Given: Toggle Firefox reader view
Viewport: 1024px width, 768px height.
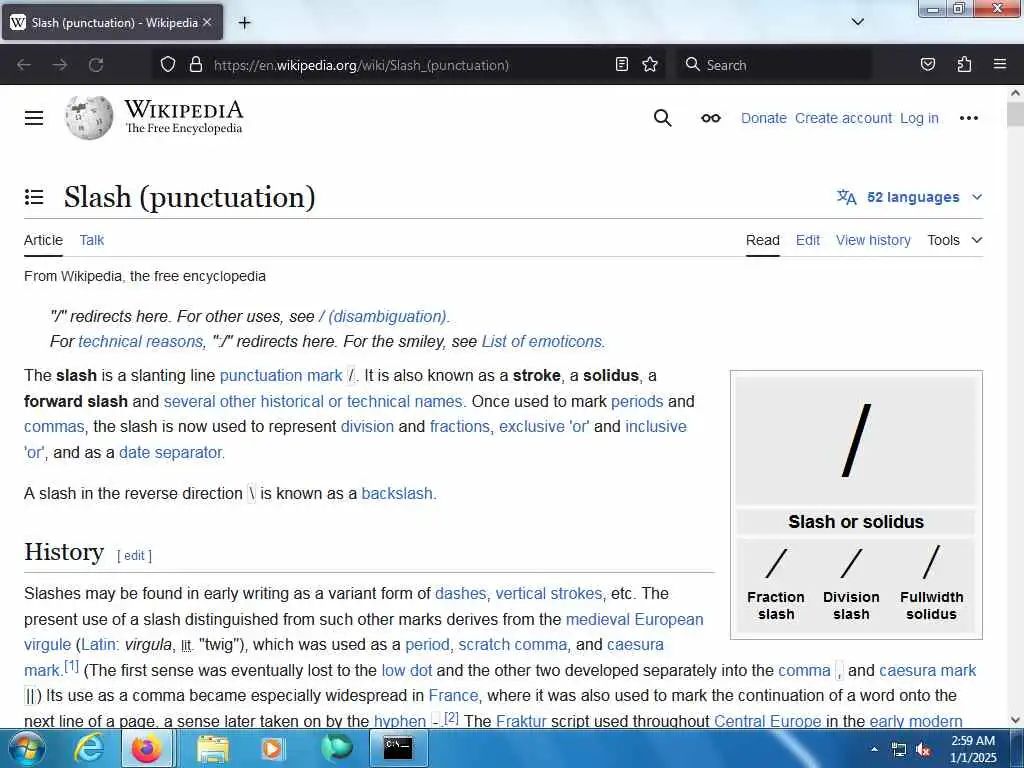Looking at the screenshot, I should (x=622, y=65).
